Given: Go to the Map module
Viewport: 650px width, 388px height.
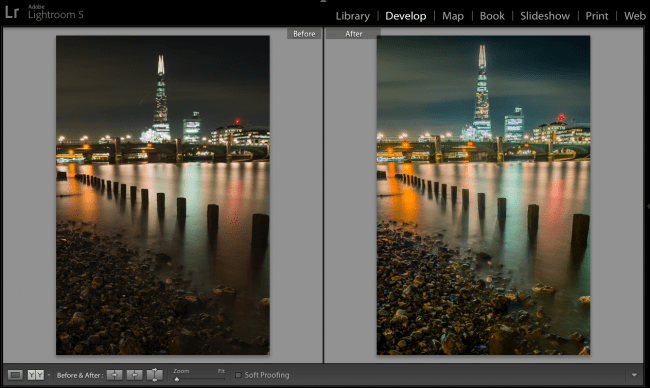Looking at the screenshot, I should click(x=453, y=16).
